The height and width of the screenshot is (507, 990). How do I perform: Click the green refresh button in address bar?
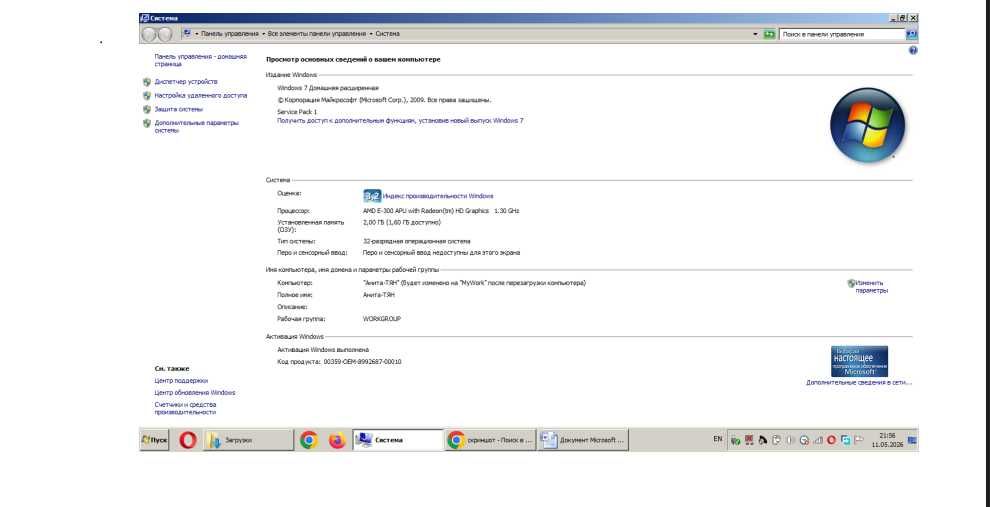tap(769, 34)
